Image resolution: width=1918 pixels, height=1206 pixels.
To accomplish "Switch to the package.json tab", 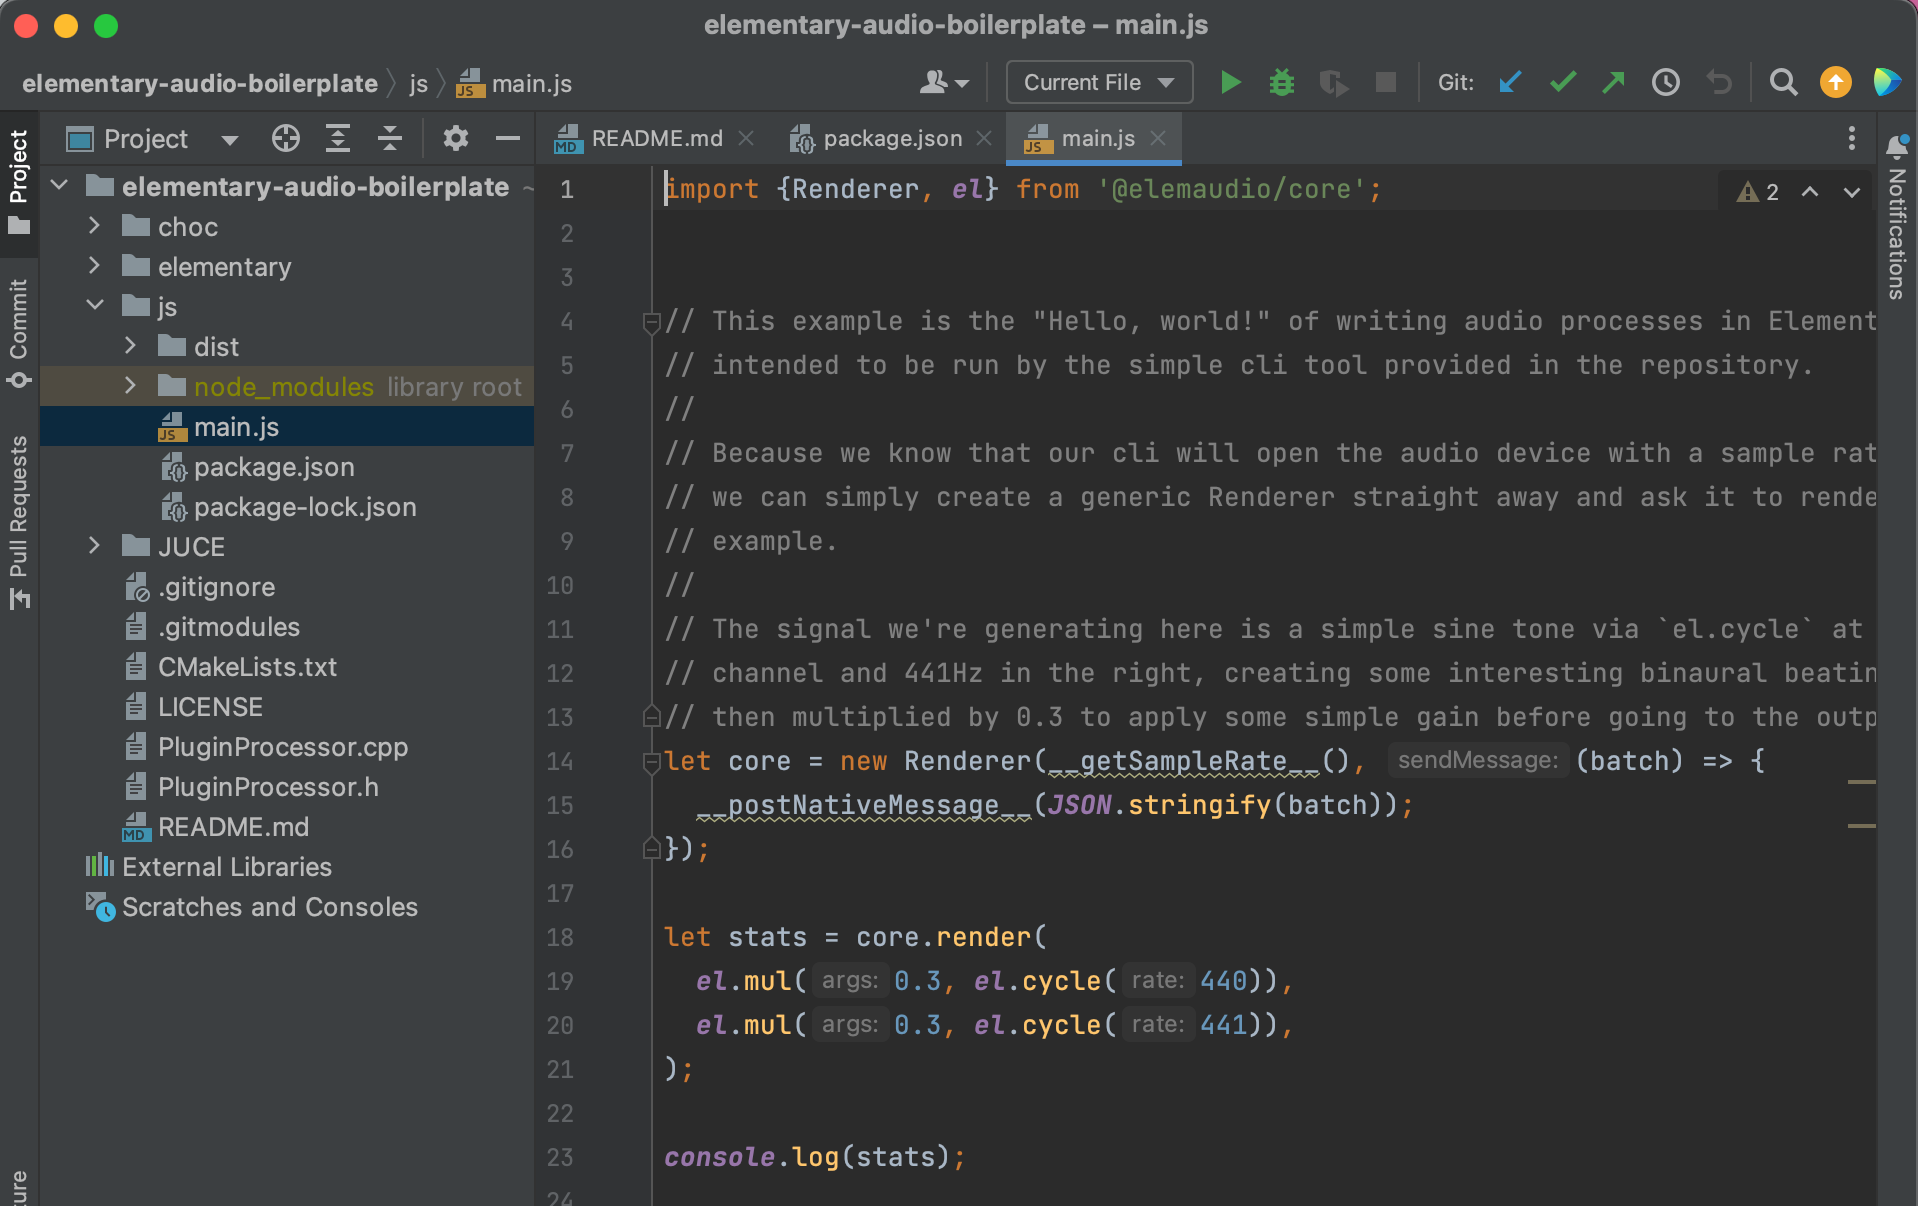I will point(891,139).
